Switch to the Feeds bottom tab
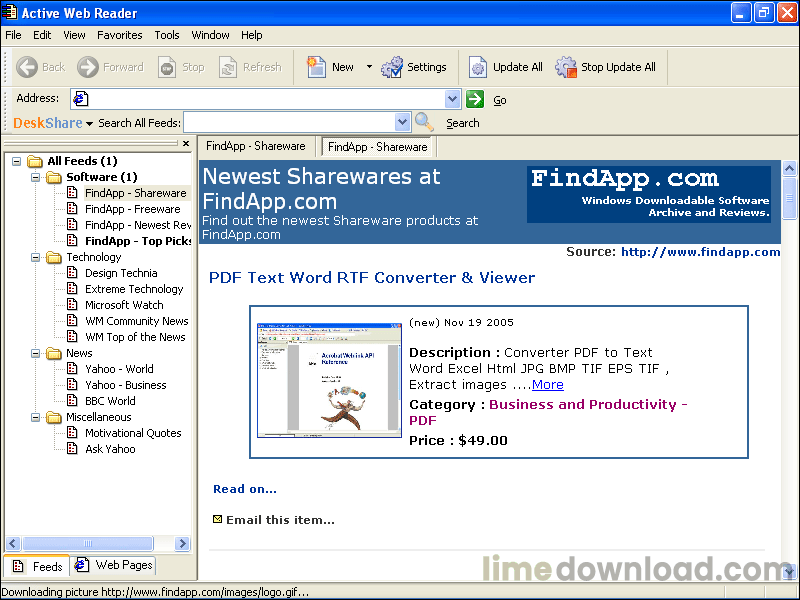This screenshot has width=800, height=600. coord(37,566)
